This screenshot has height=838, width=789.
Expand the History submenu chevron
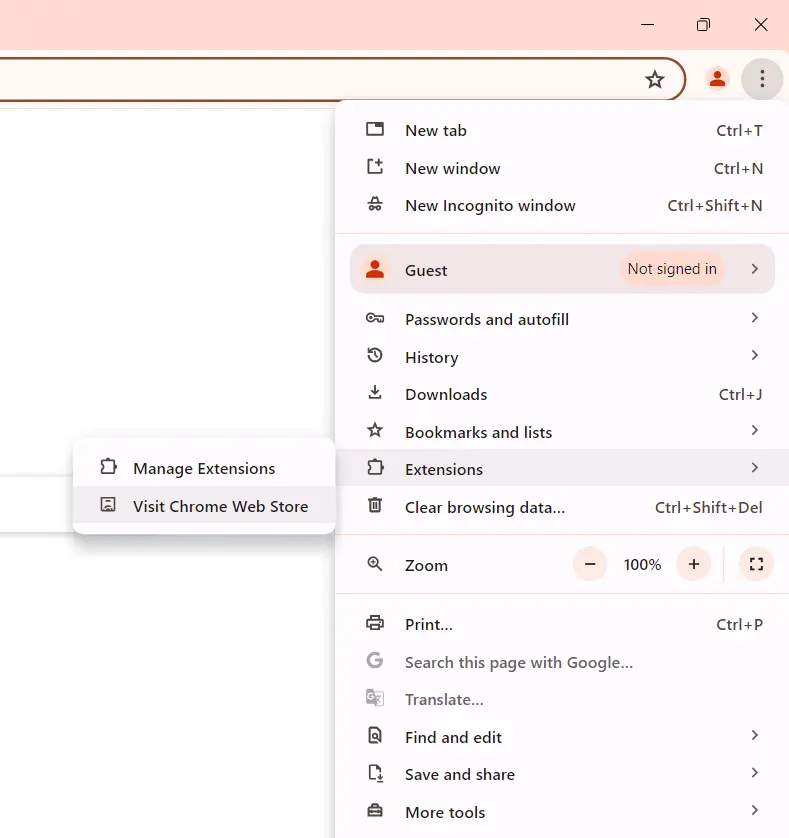(x=754, y=356)
